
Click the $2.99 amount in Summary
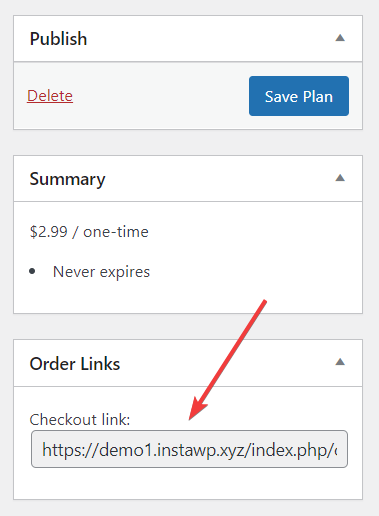click(x=49, y=232)
